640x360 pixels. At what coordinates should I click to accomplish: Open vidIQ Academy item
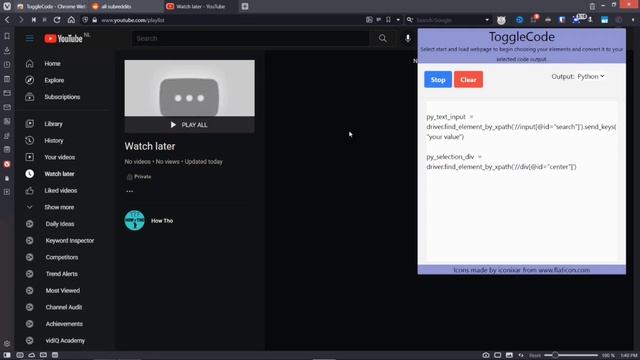pyautogui.click(x=65, y=341)
